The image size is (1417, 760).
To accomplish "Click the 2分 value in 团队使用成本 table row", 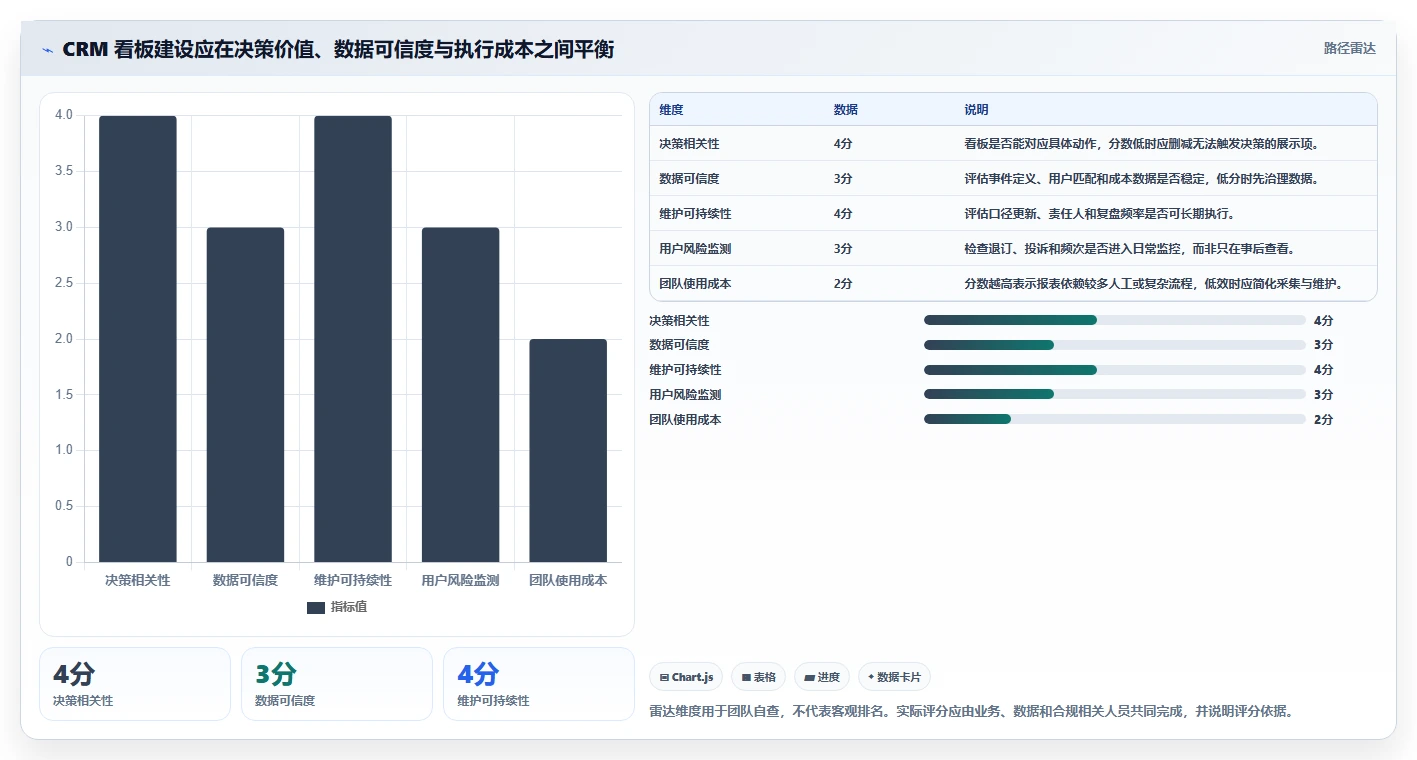I will click(x=843, y=284).
